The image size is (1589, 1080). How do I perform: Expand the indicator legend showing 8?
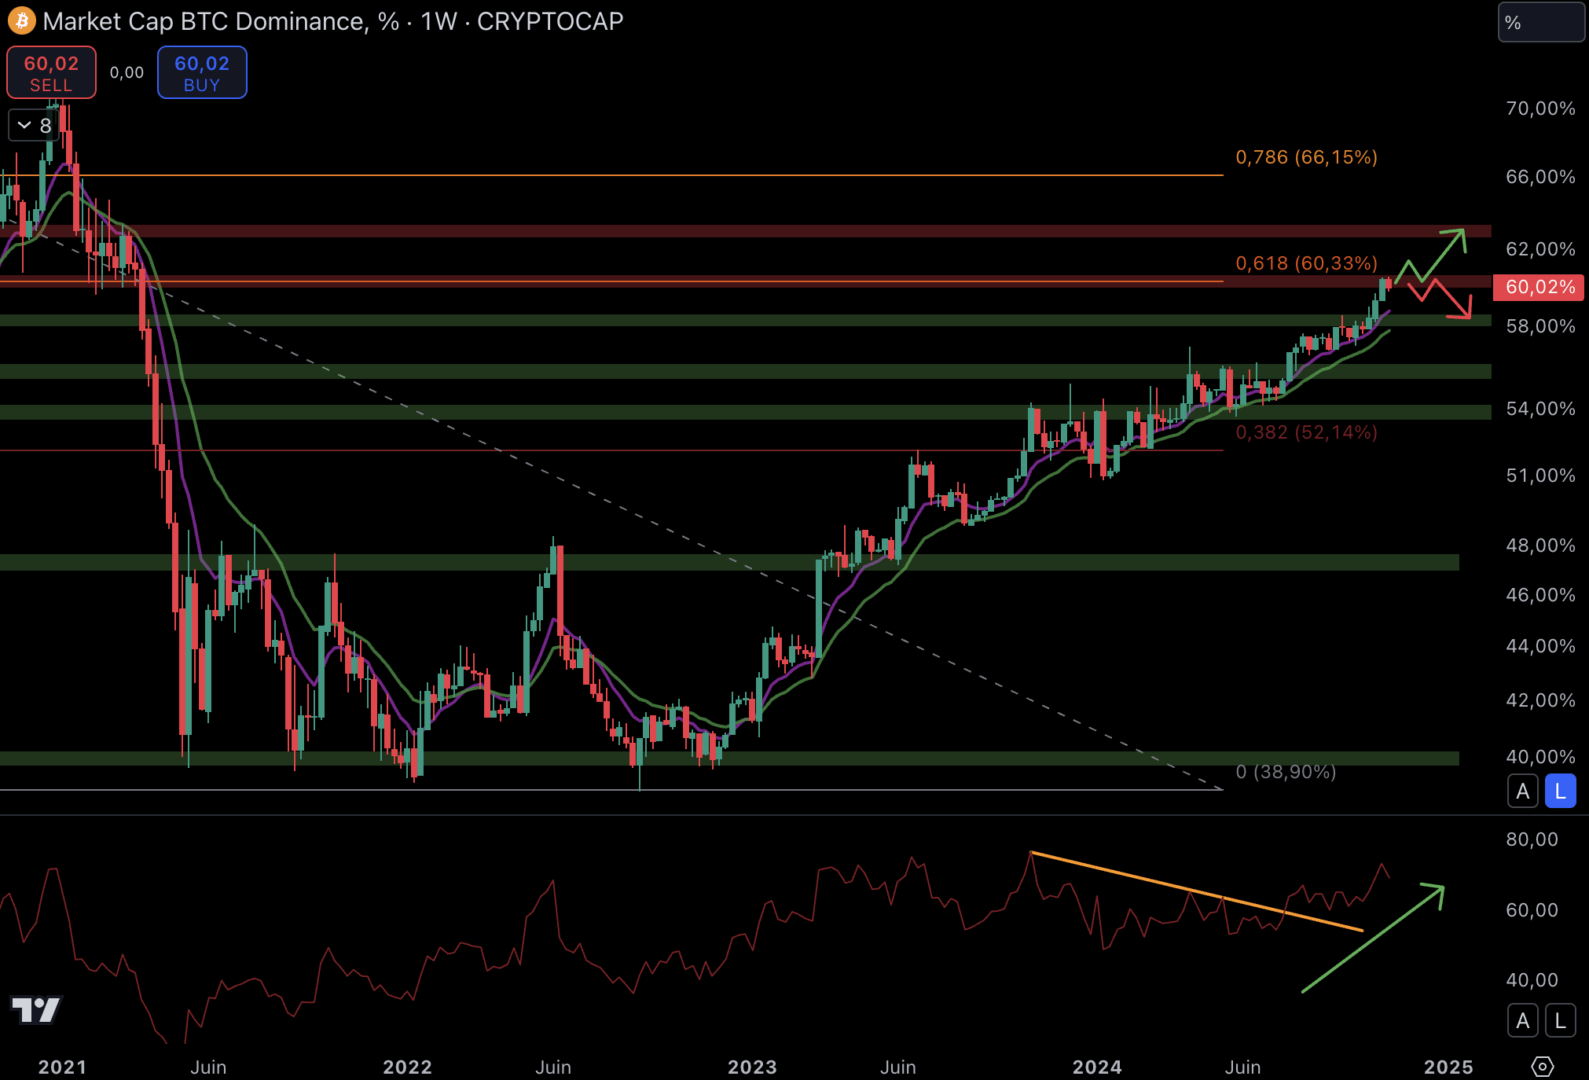point(34,125)
